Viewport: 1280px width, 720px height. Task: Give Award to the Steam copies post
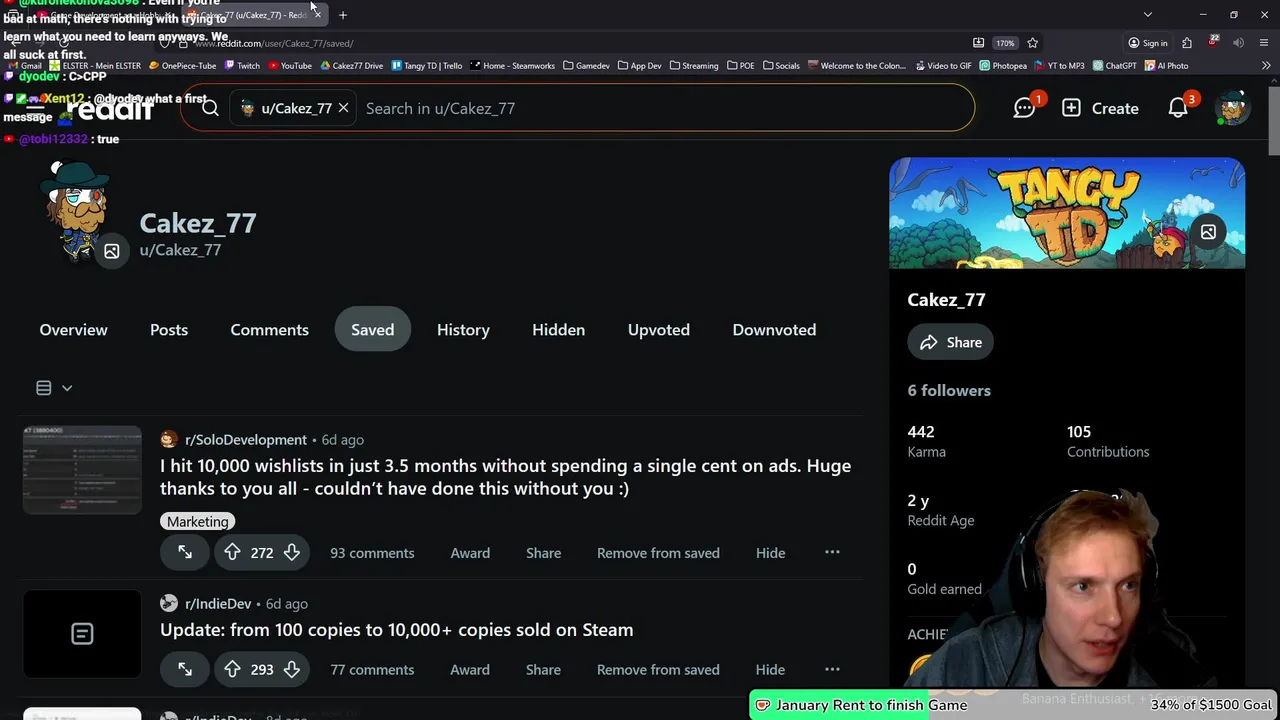pos(470,670)
